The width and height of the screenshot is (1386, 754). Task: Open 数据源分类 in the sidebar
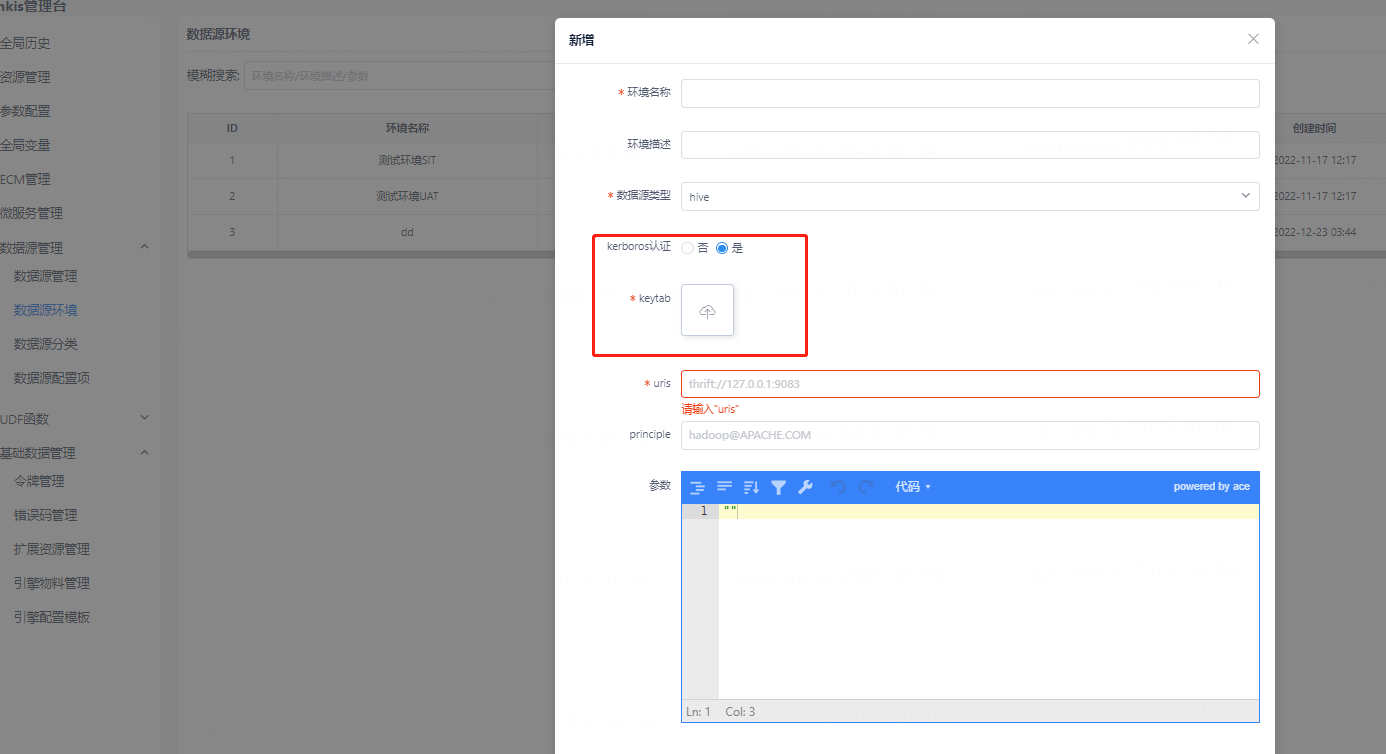tap(46, 344)
